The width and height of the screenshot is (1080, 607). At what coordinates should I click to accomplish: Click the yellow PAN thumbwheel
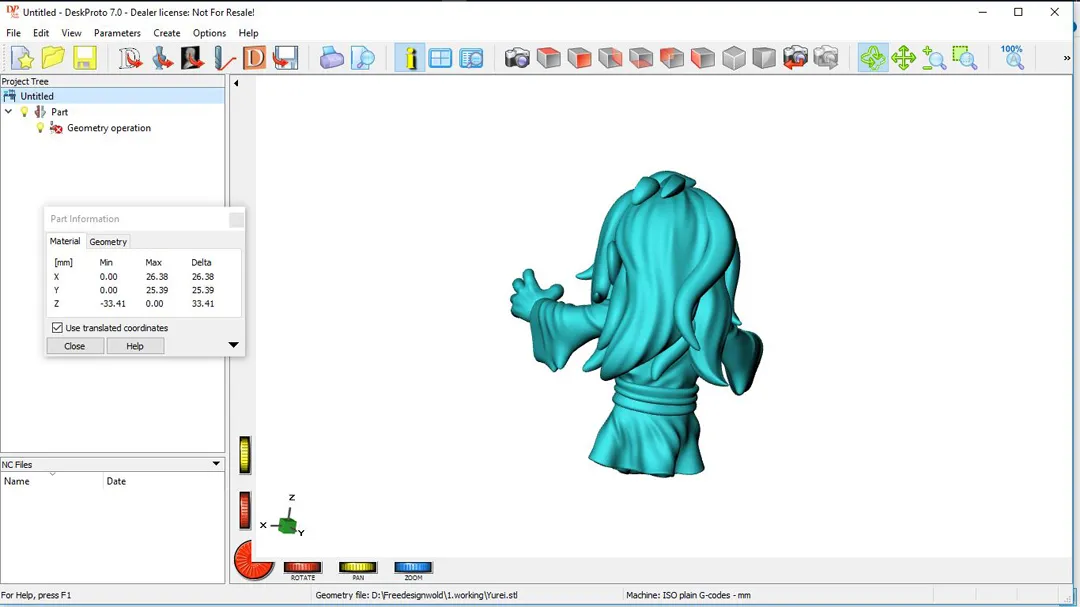(x=357, y=567)
